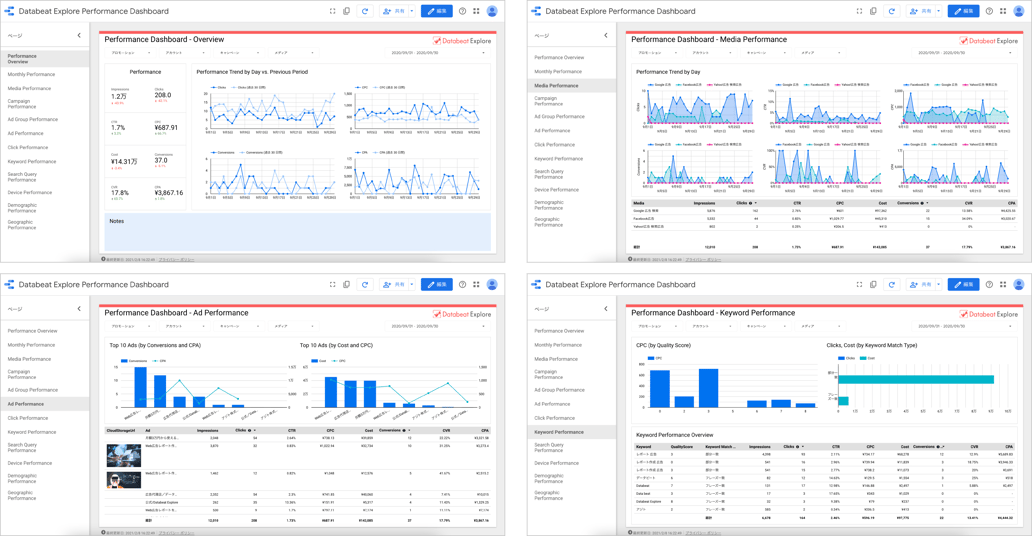Click QualityScore column header in Keyword Performance table
Screen dimensions: 1032x536
point(683,447)
